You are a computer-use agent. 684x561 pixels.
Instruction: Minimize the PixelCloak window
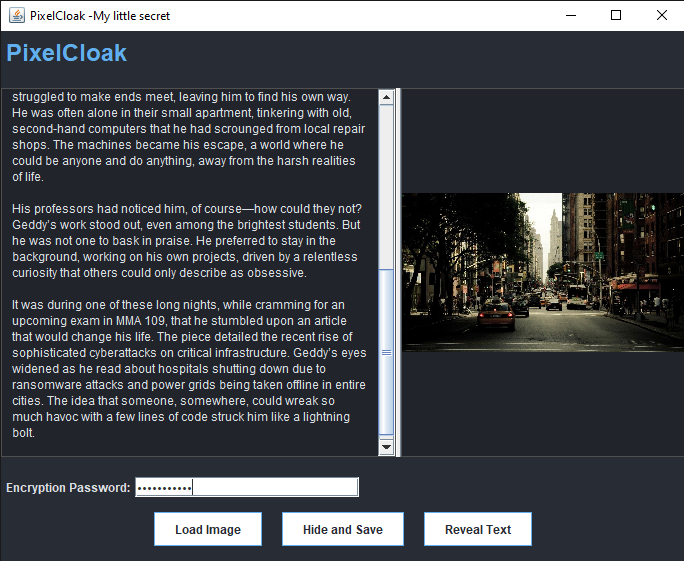coord(570,16)
